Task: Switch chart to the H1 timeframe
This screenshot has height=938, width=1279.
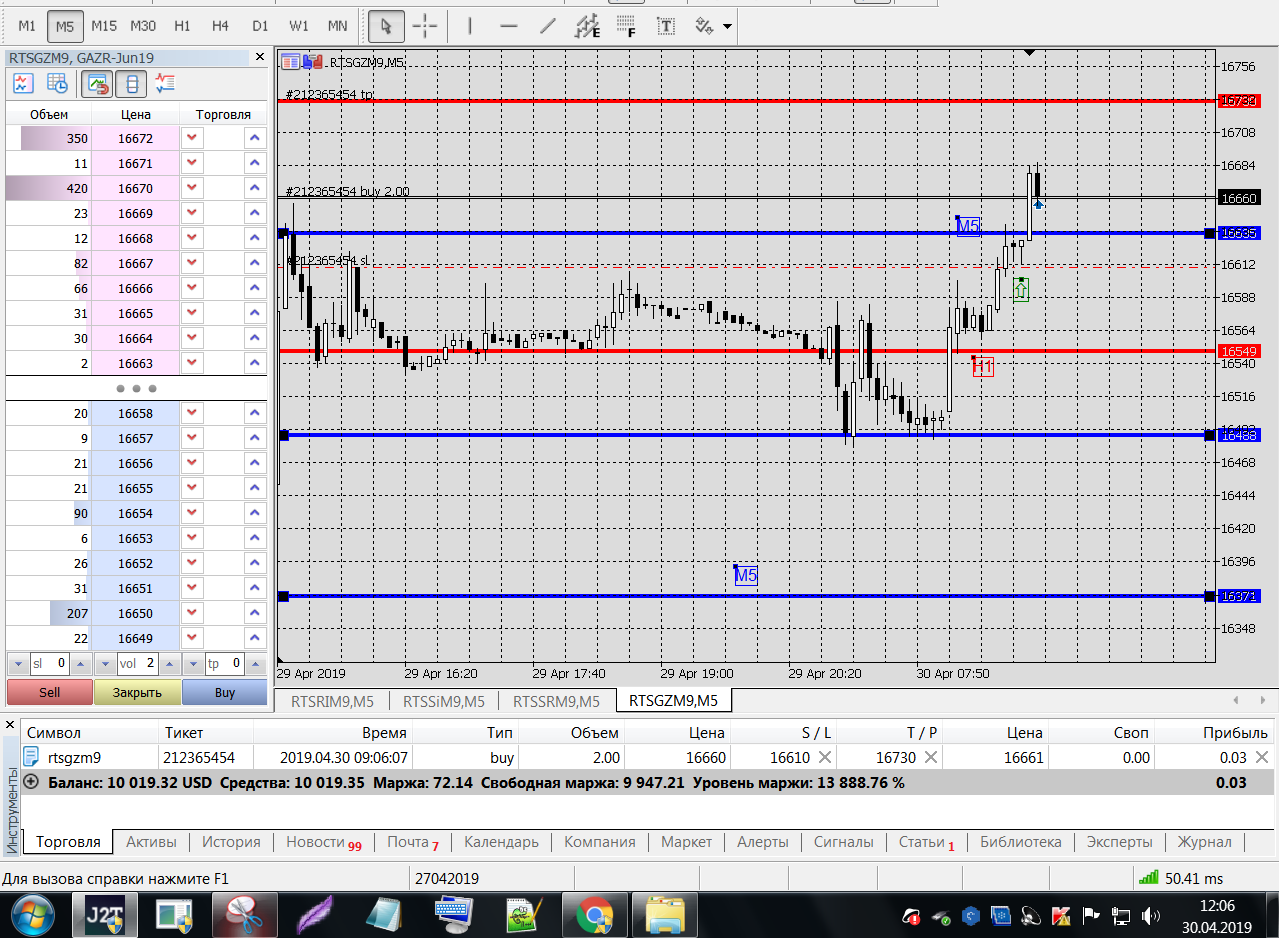Action: (182, 25)
